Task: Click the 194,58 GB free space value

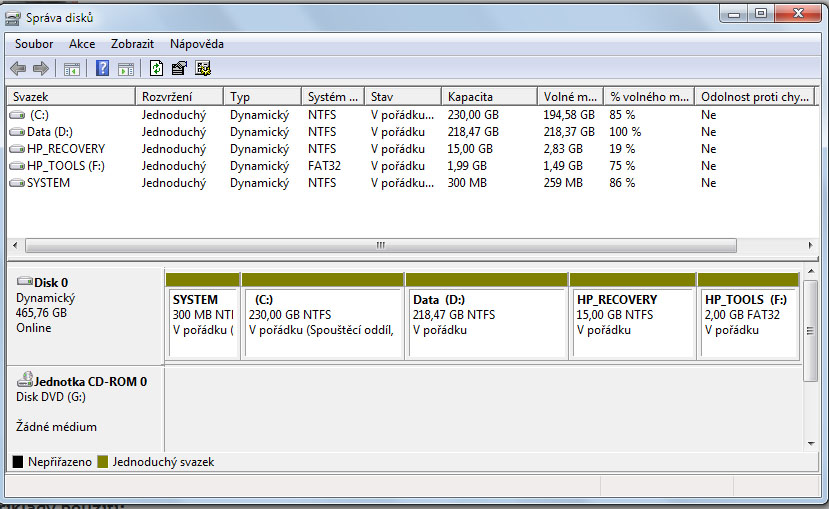Action: point(569,115)
